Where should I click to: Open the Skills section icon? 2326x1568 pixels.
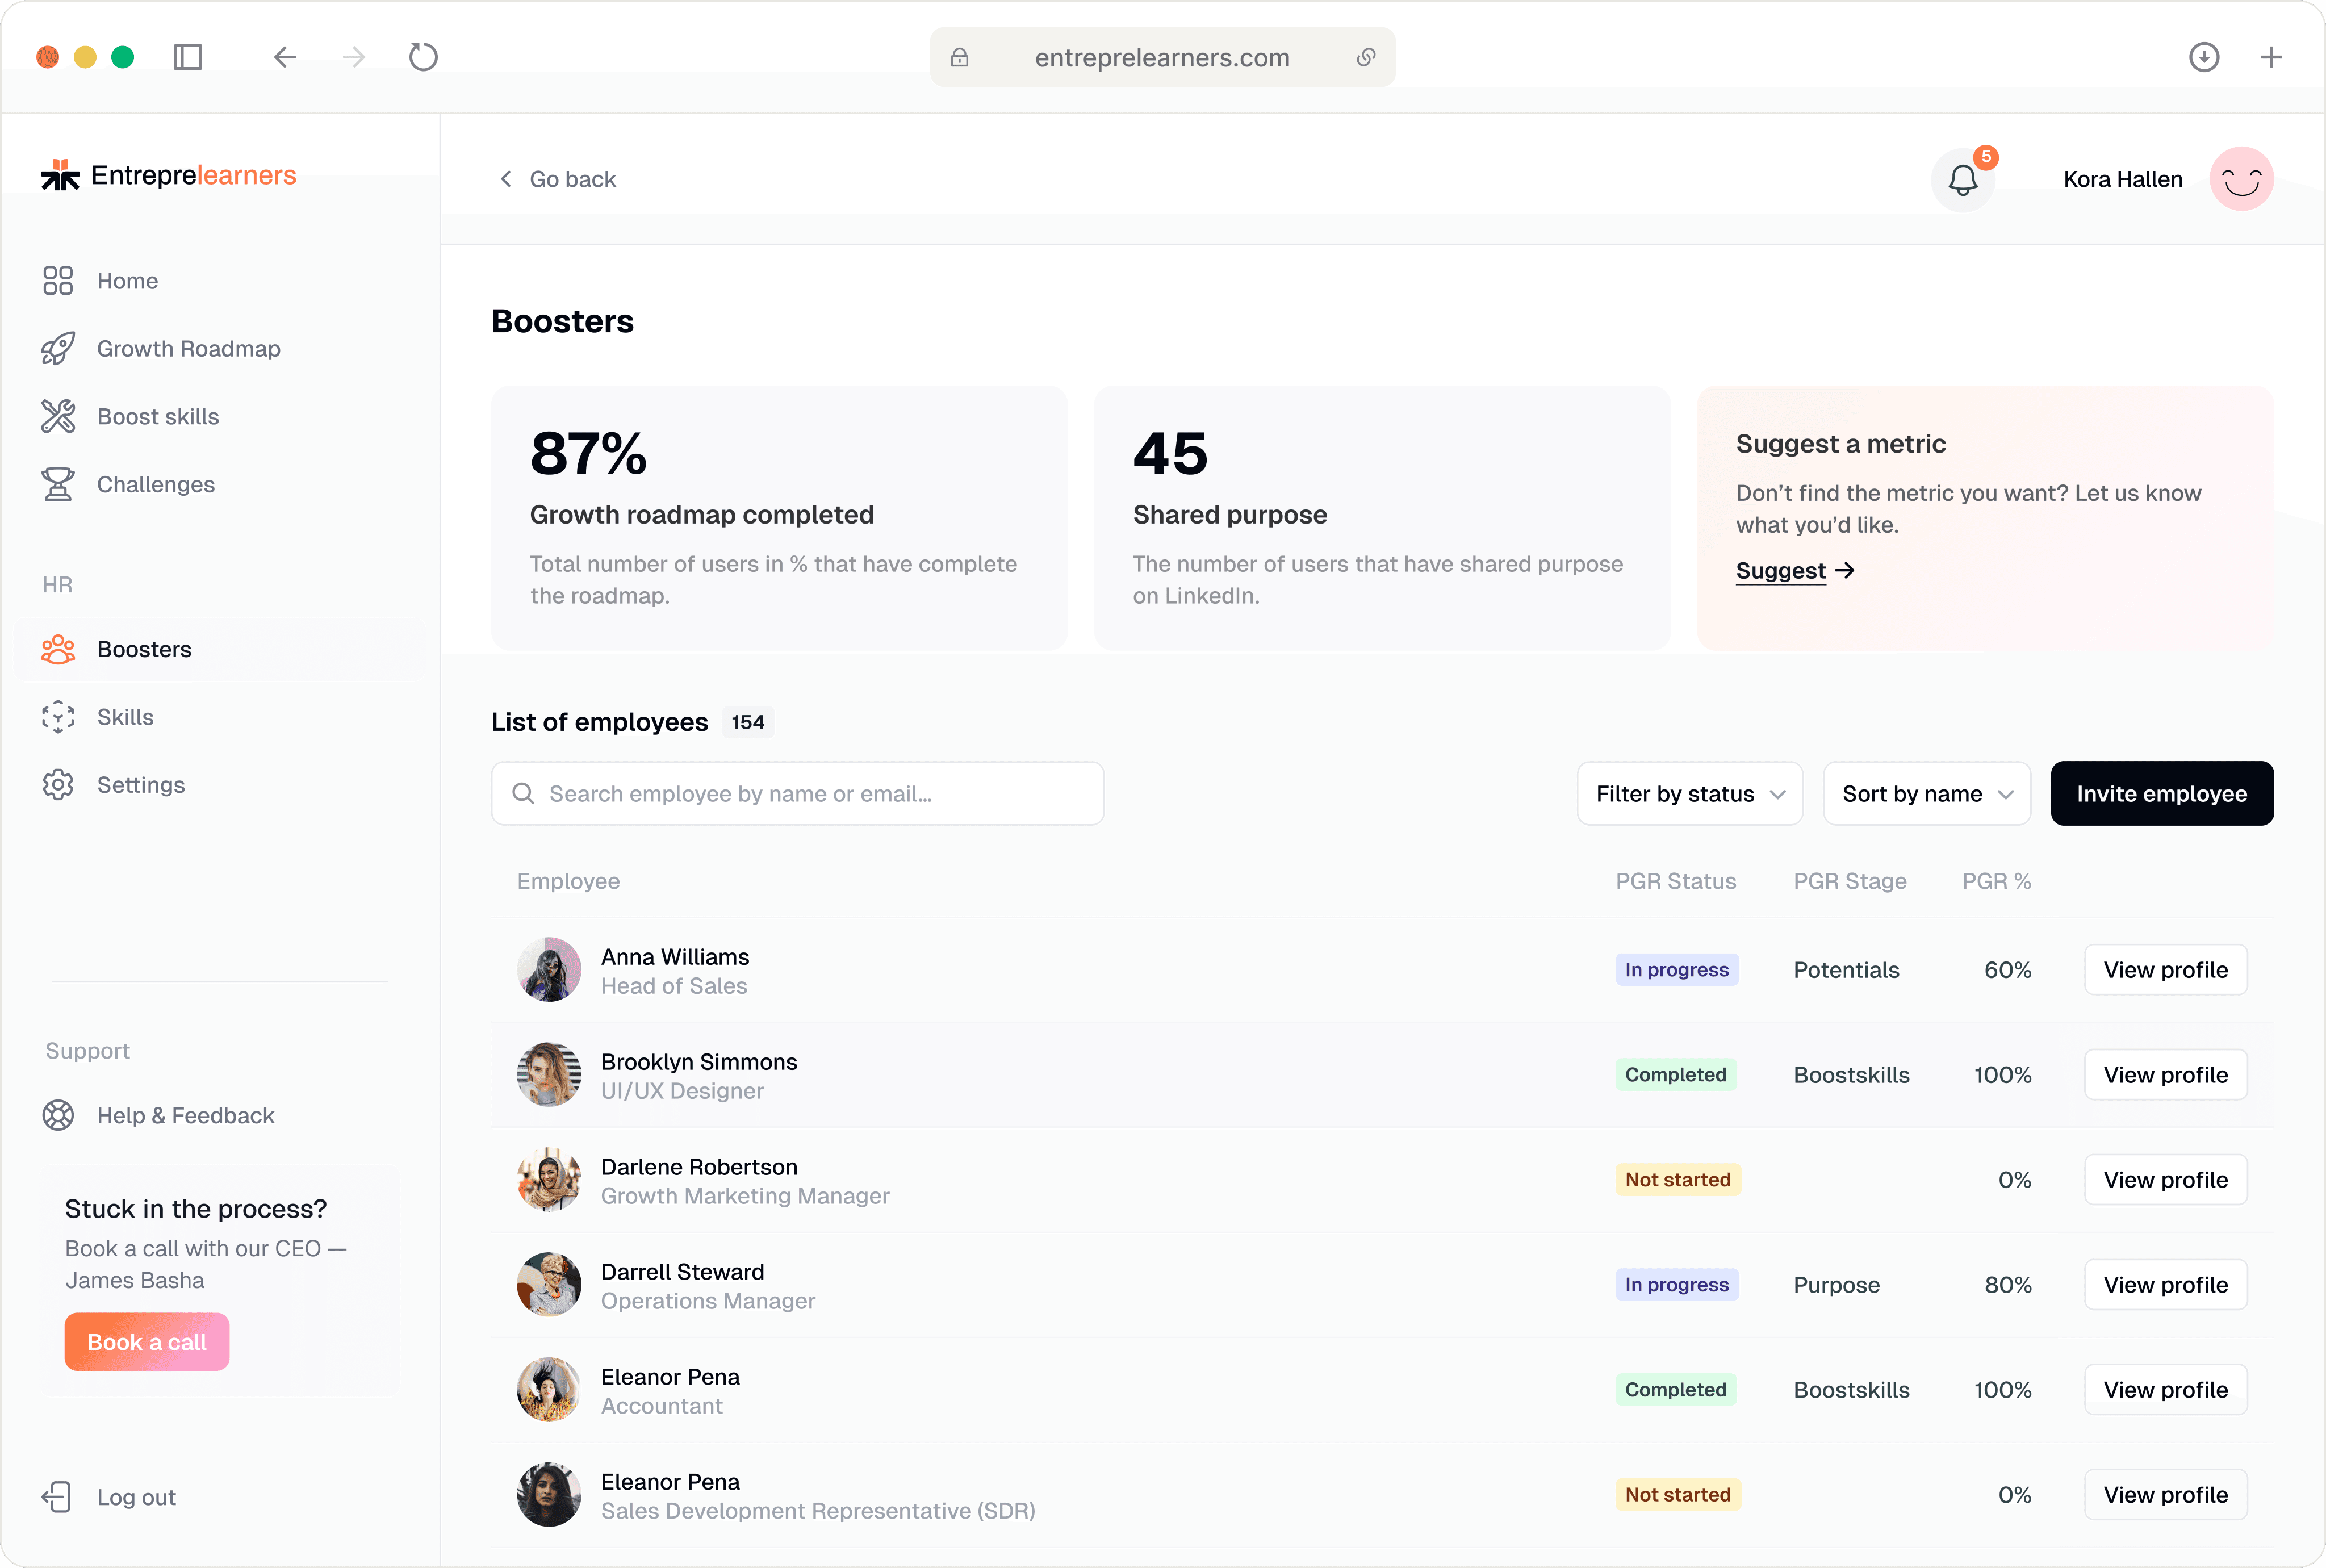click(58, 717)
